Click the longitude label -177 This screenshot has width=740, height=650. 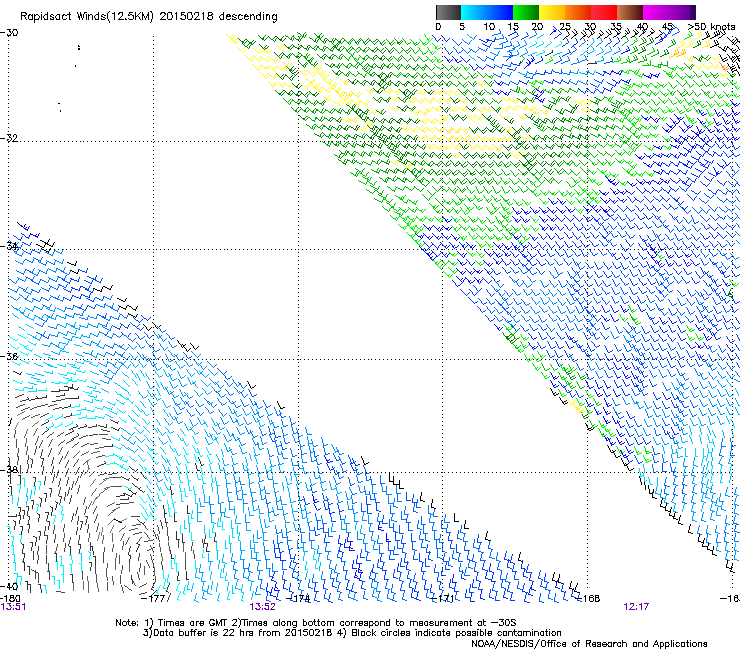click(x=153, y=598)
